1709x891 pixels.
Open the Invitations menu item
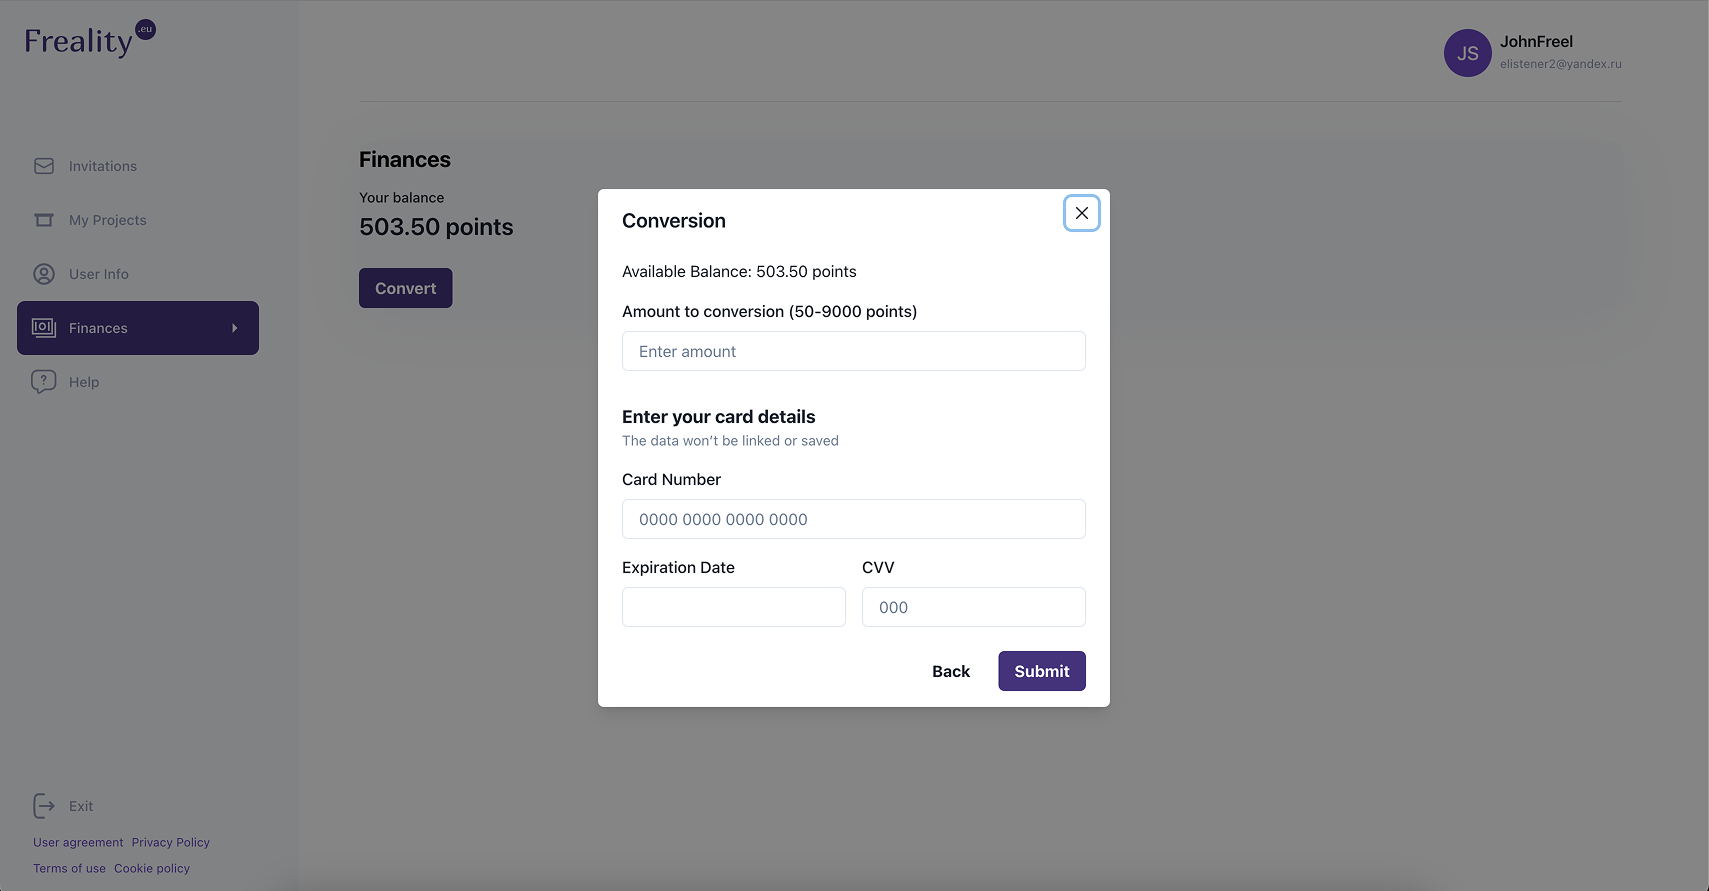click(103, 166)
